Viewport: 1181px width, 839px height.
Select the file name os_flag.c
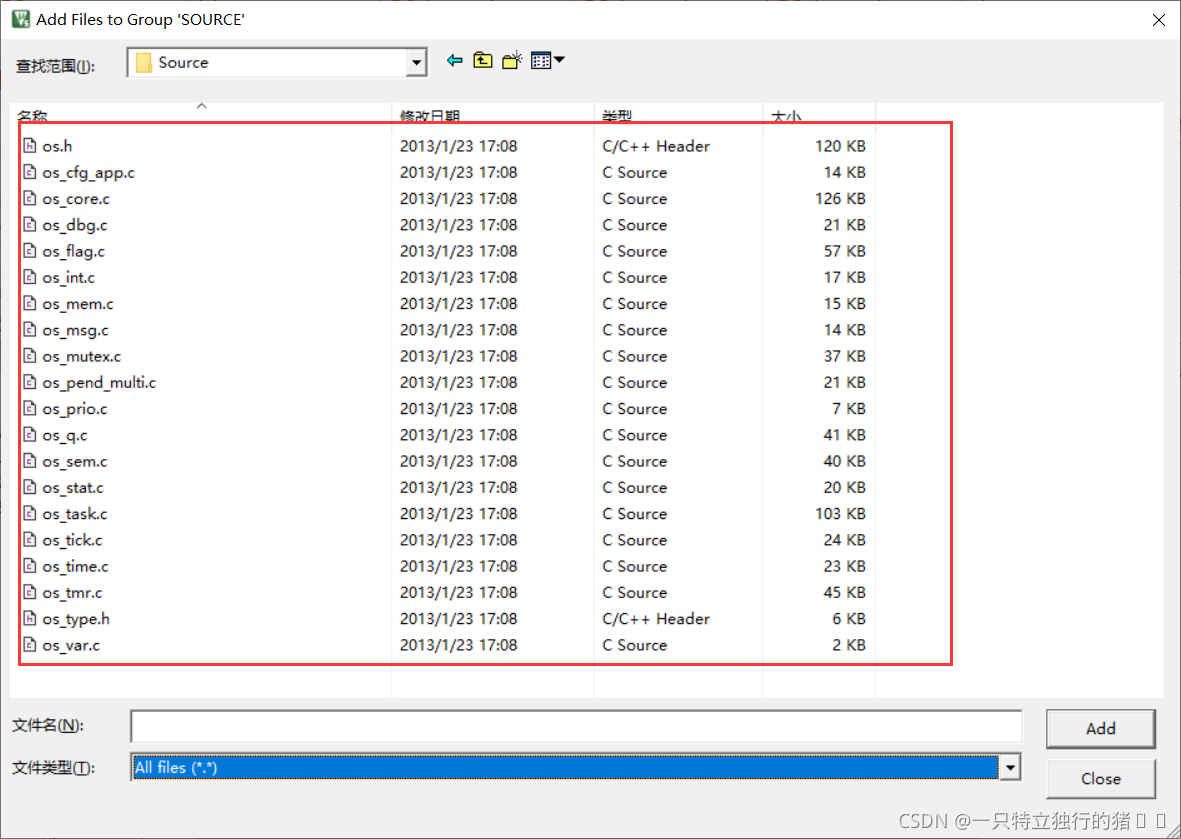(74, 251)
